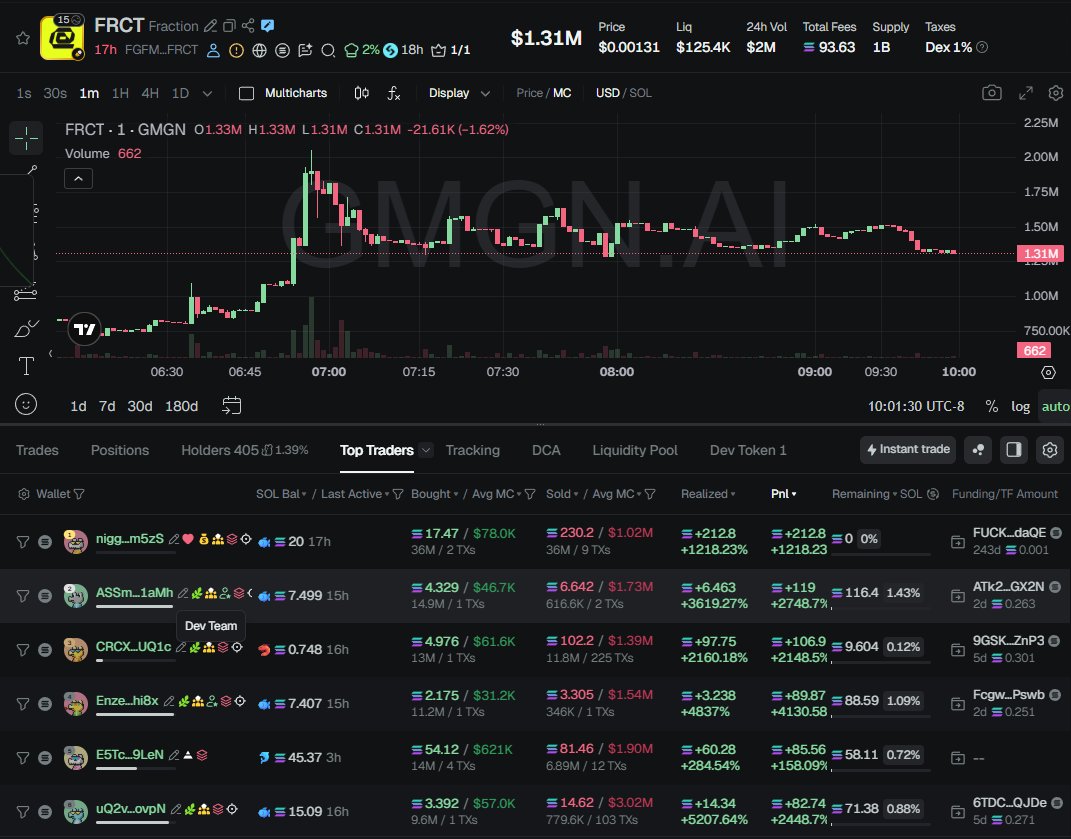The image size is (1071, 839).
Task: Click remaining progress bar for Enze...hi8x
Action: point(880,715)
